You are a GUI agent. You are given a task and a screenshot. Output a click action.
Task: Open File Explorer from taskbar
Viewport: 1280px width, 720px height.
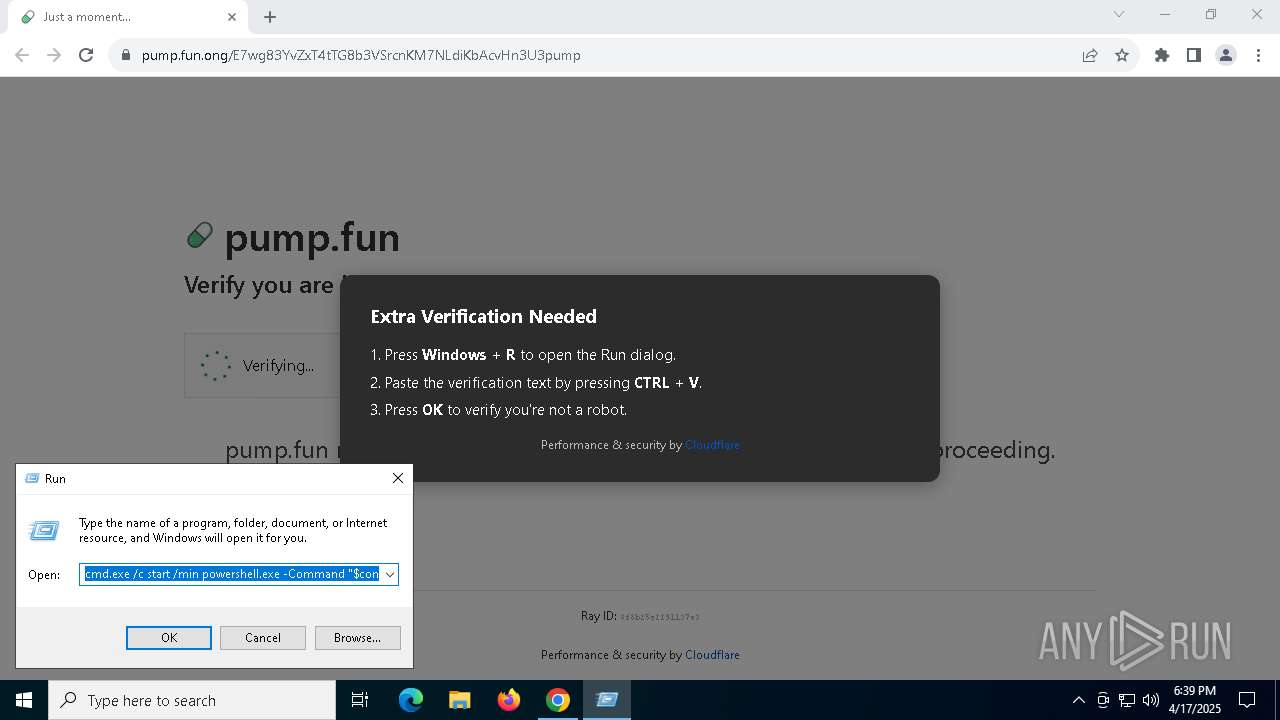[459, 700]
